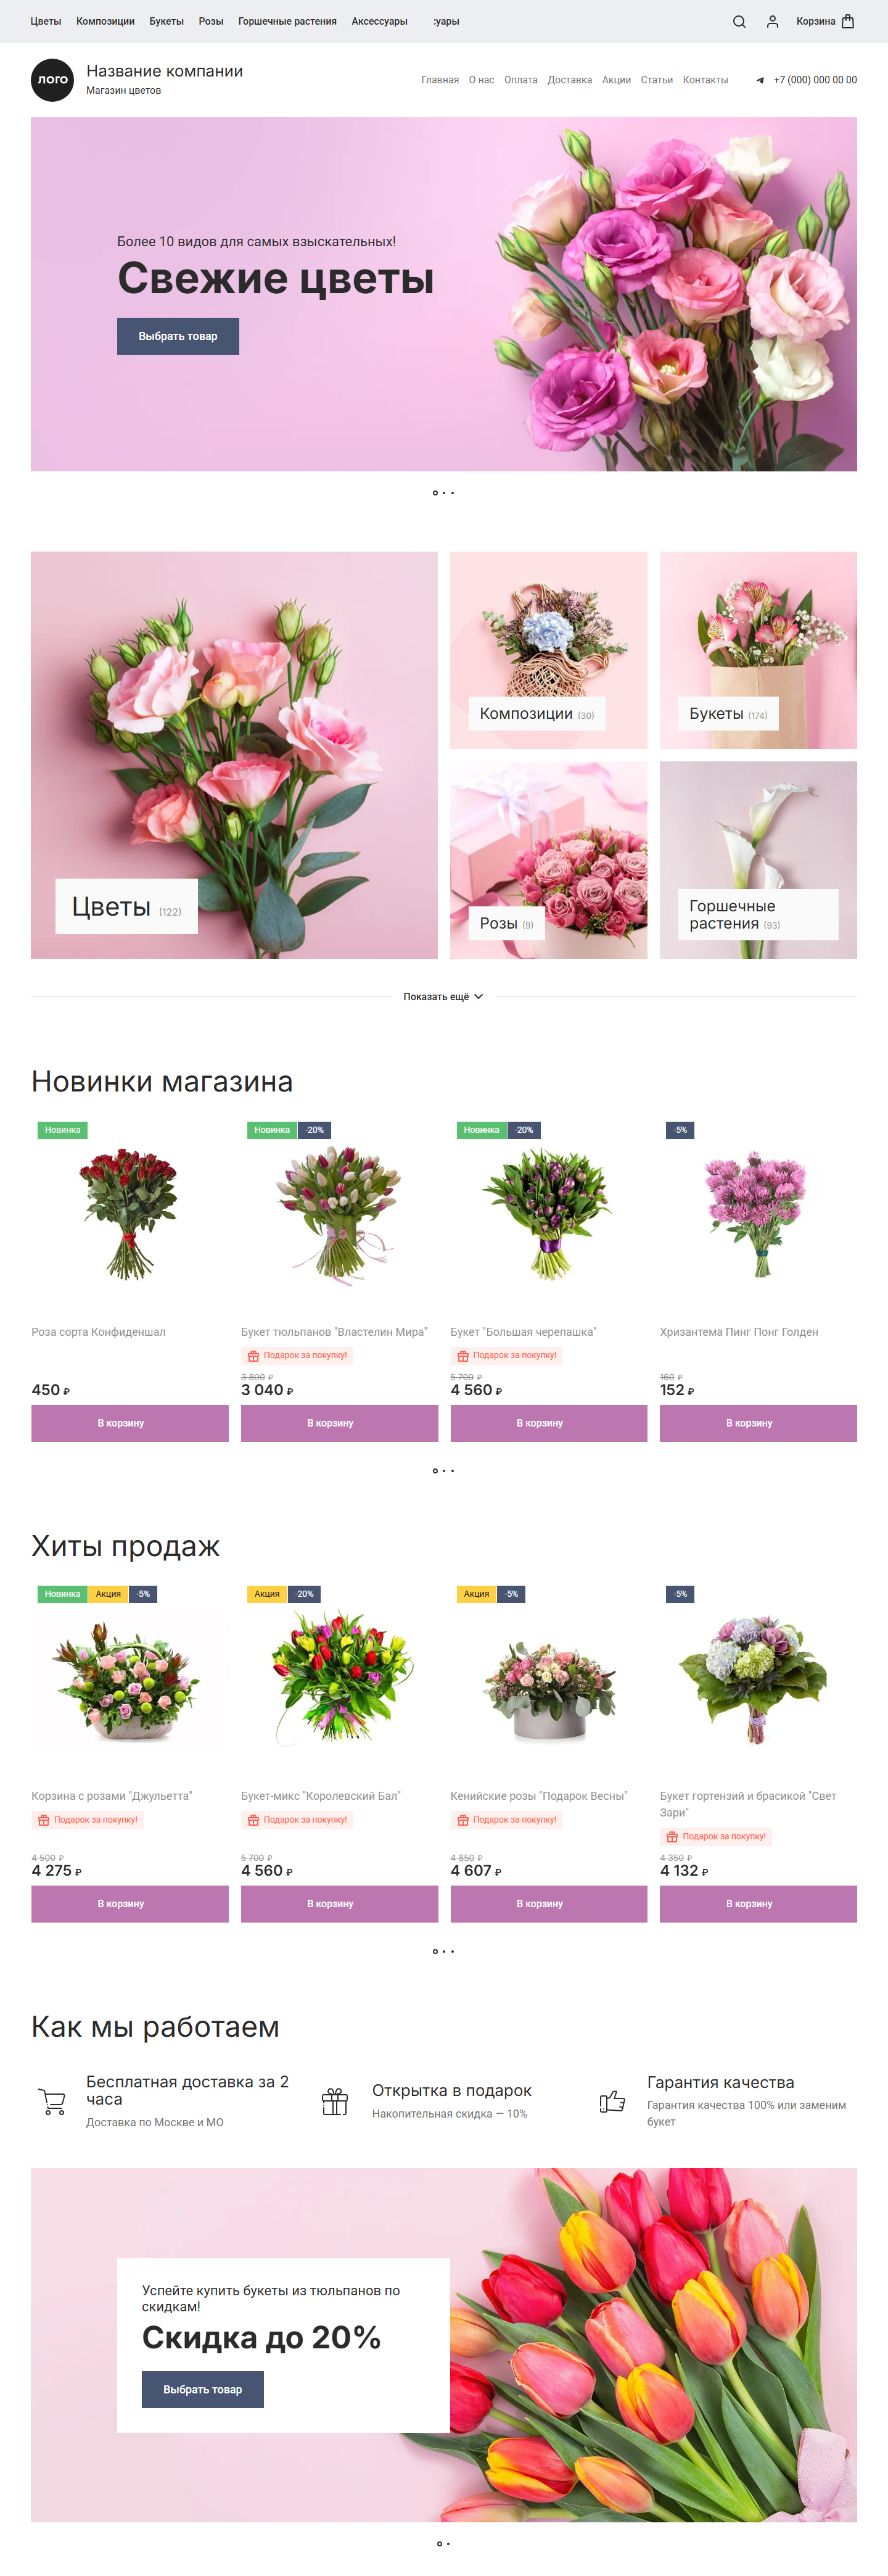Click the telegram arrow icon beside the phone number

pyautogui.click(x=760, y=80)
